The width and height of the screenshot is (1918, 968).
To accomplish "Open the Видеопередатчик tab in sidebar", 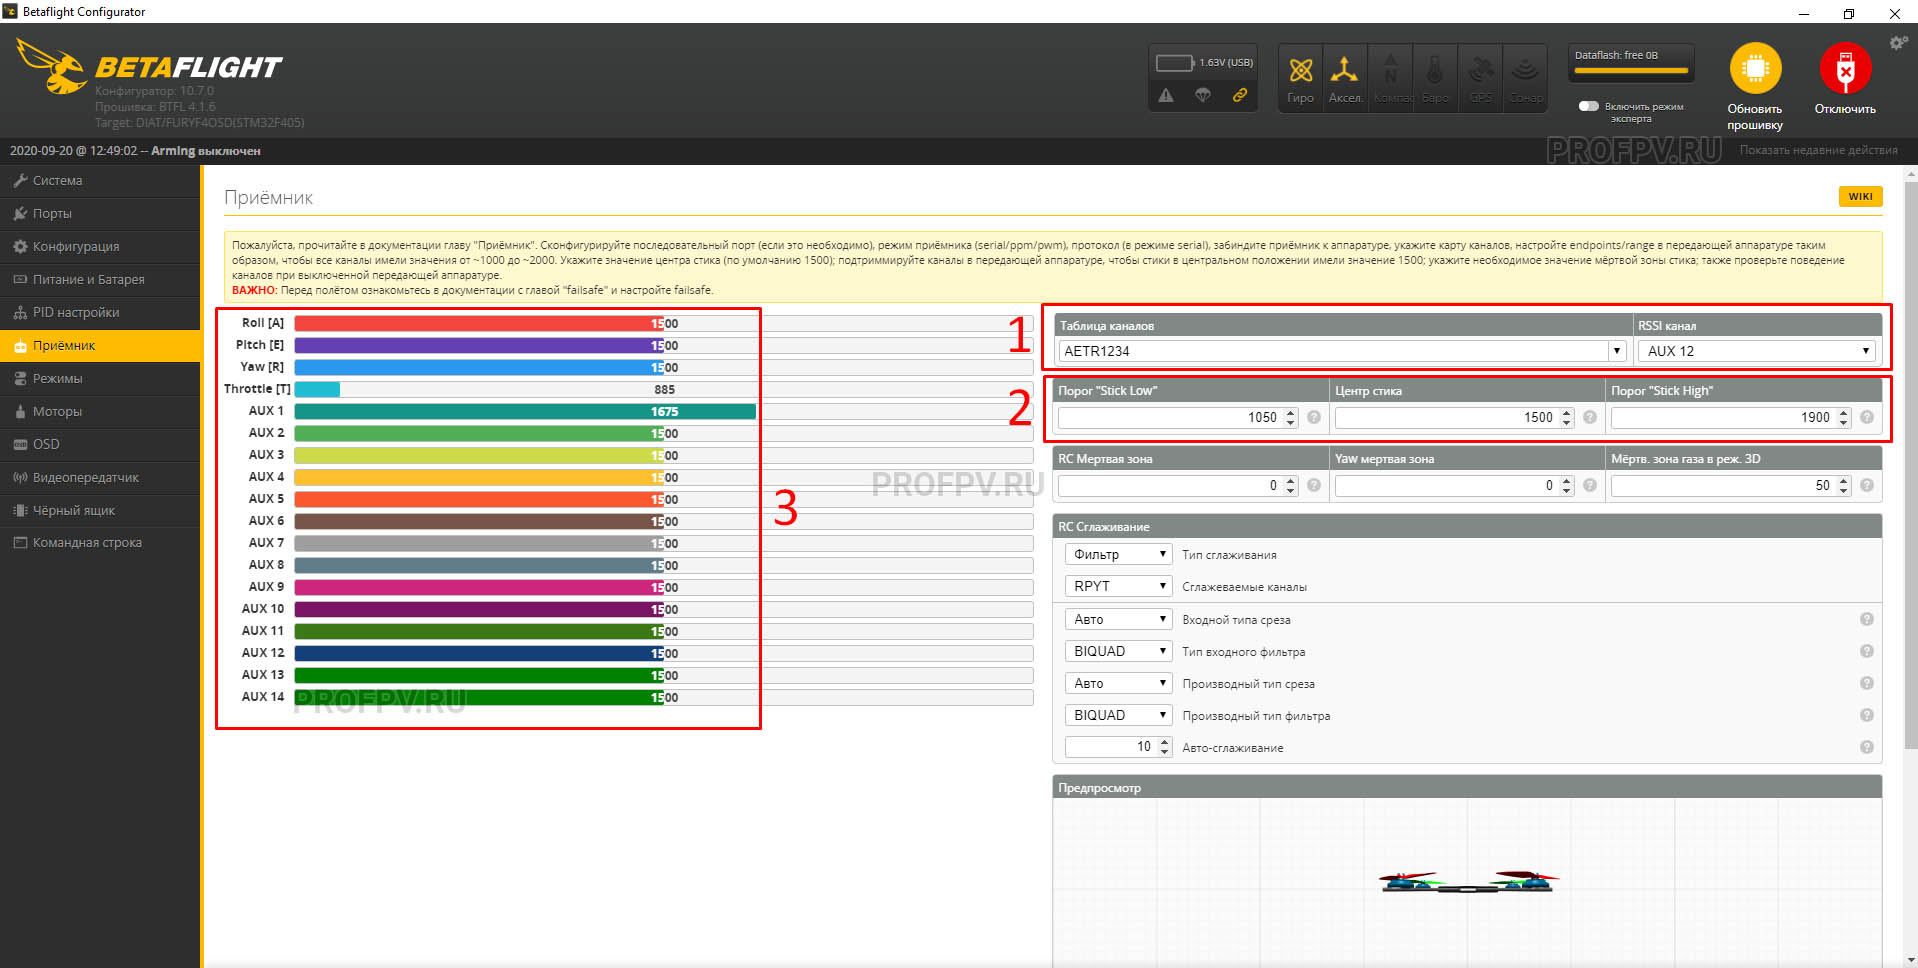I will pos(100,478).
